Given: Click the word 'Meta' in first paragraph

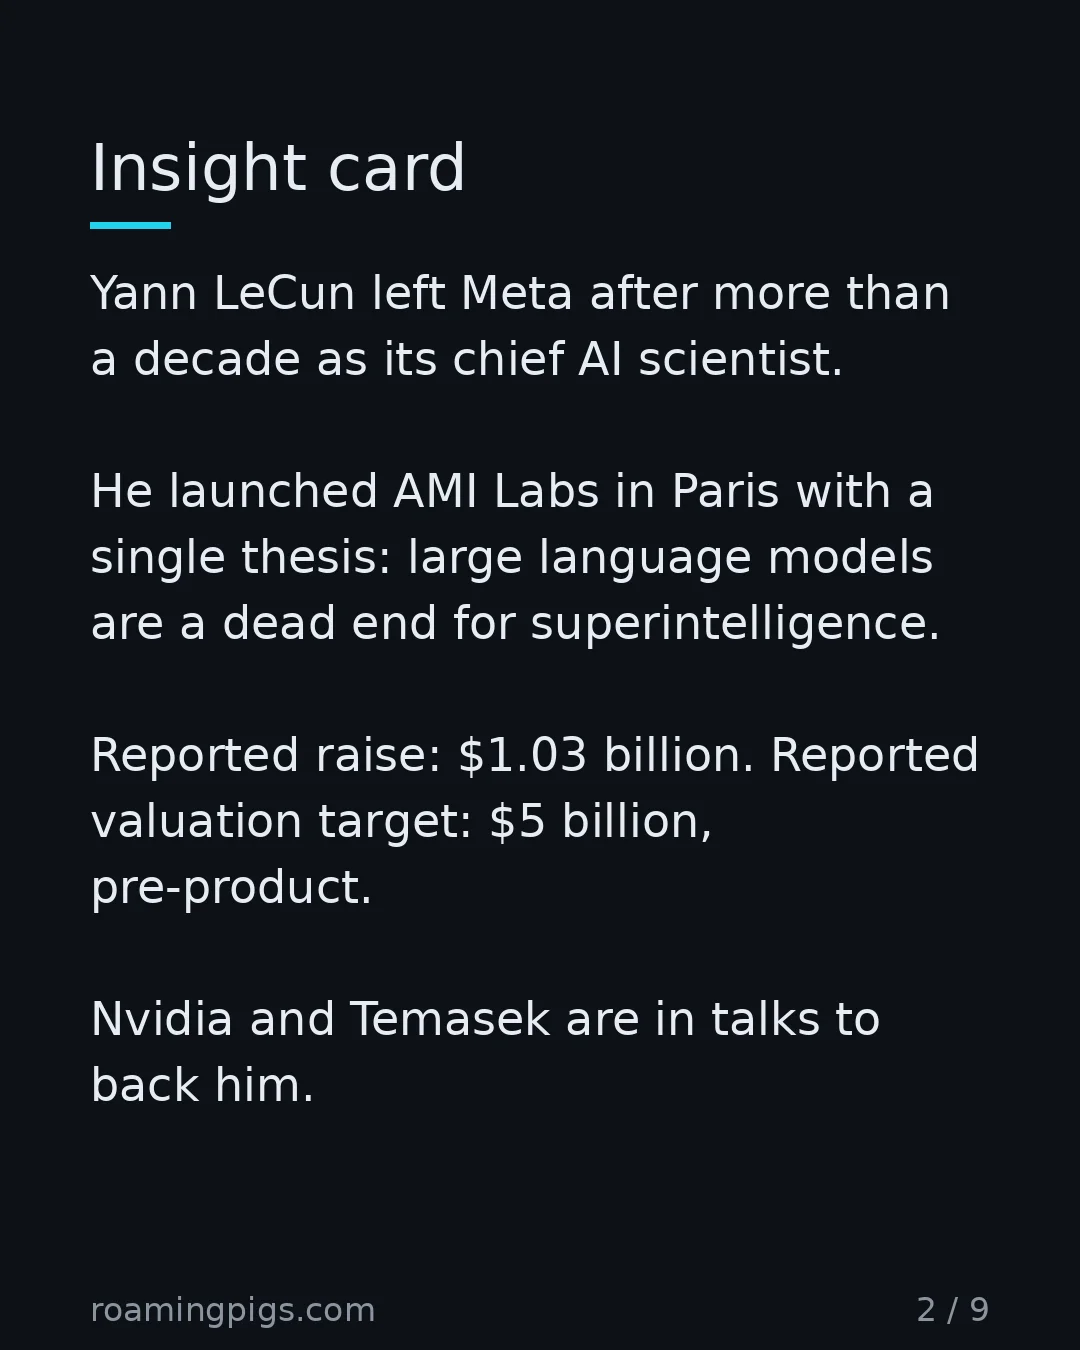Looking at the screenshot, I should (517, 294).
